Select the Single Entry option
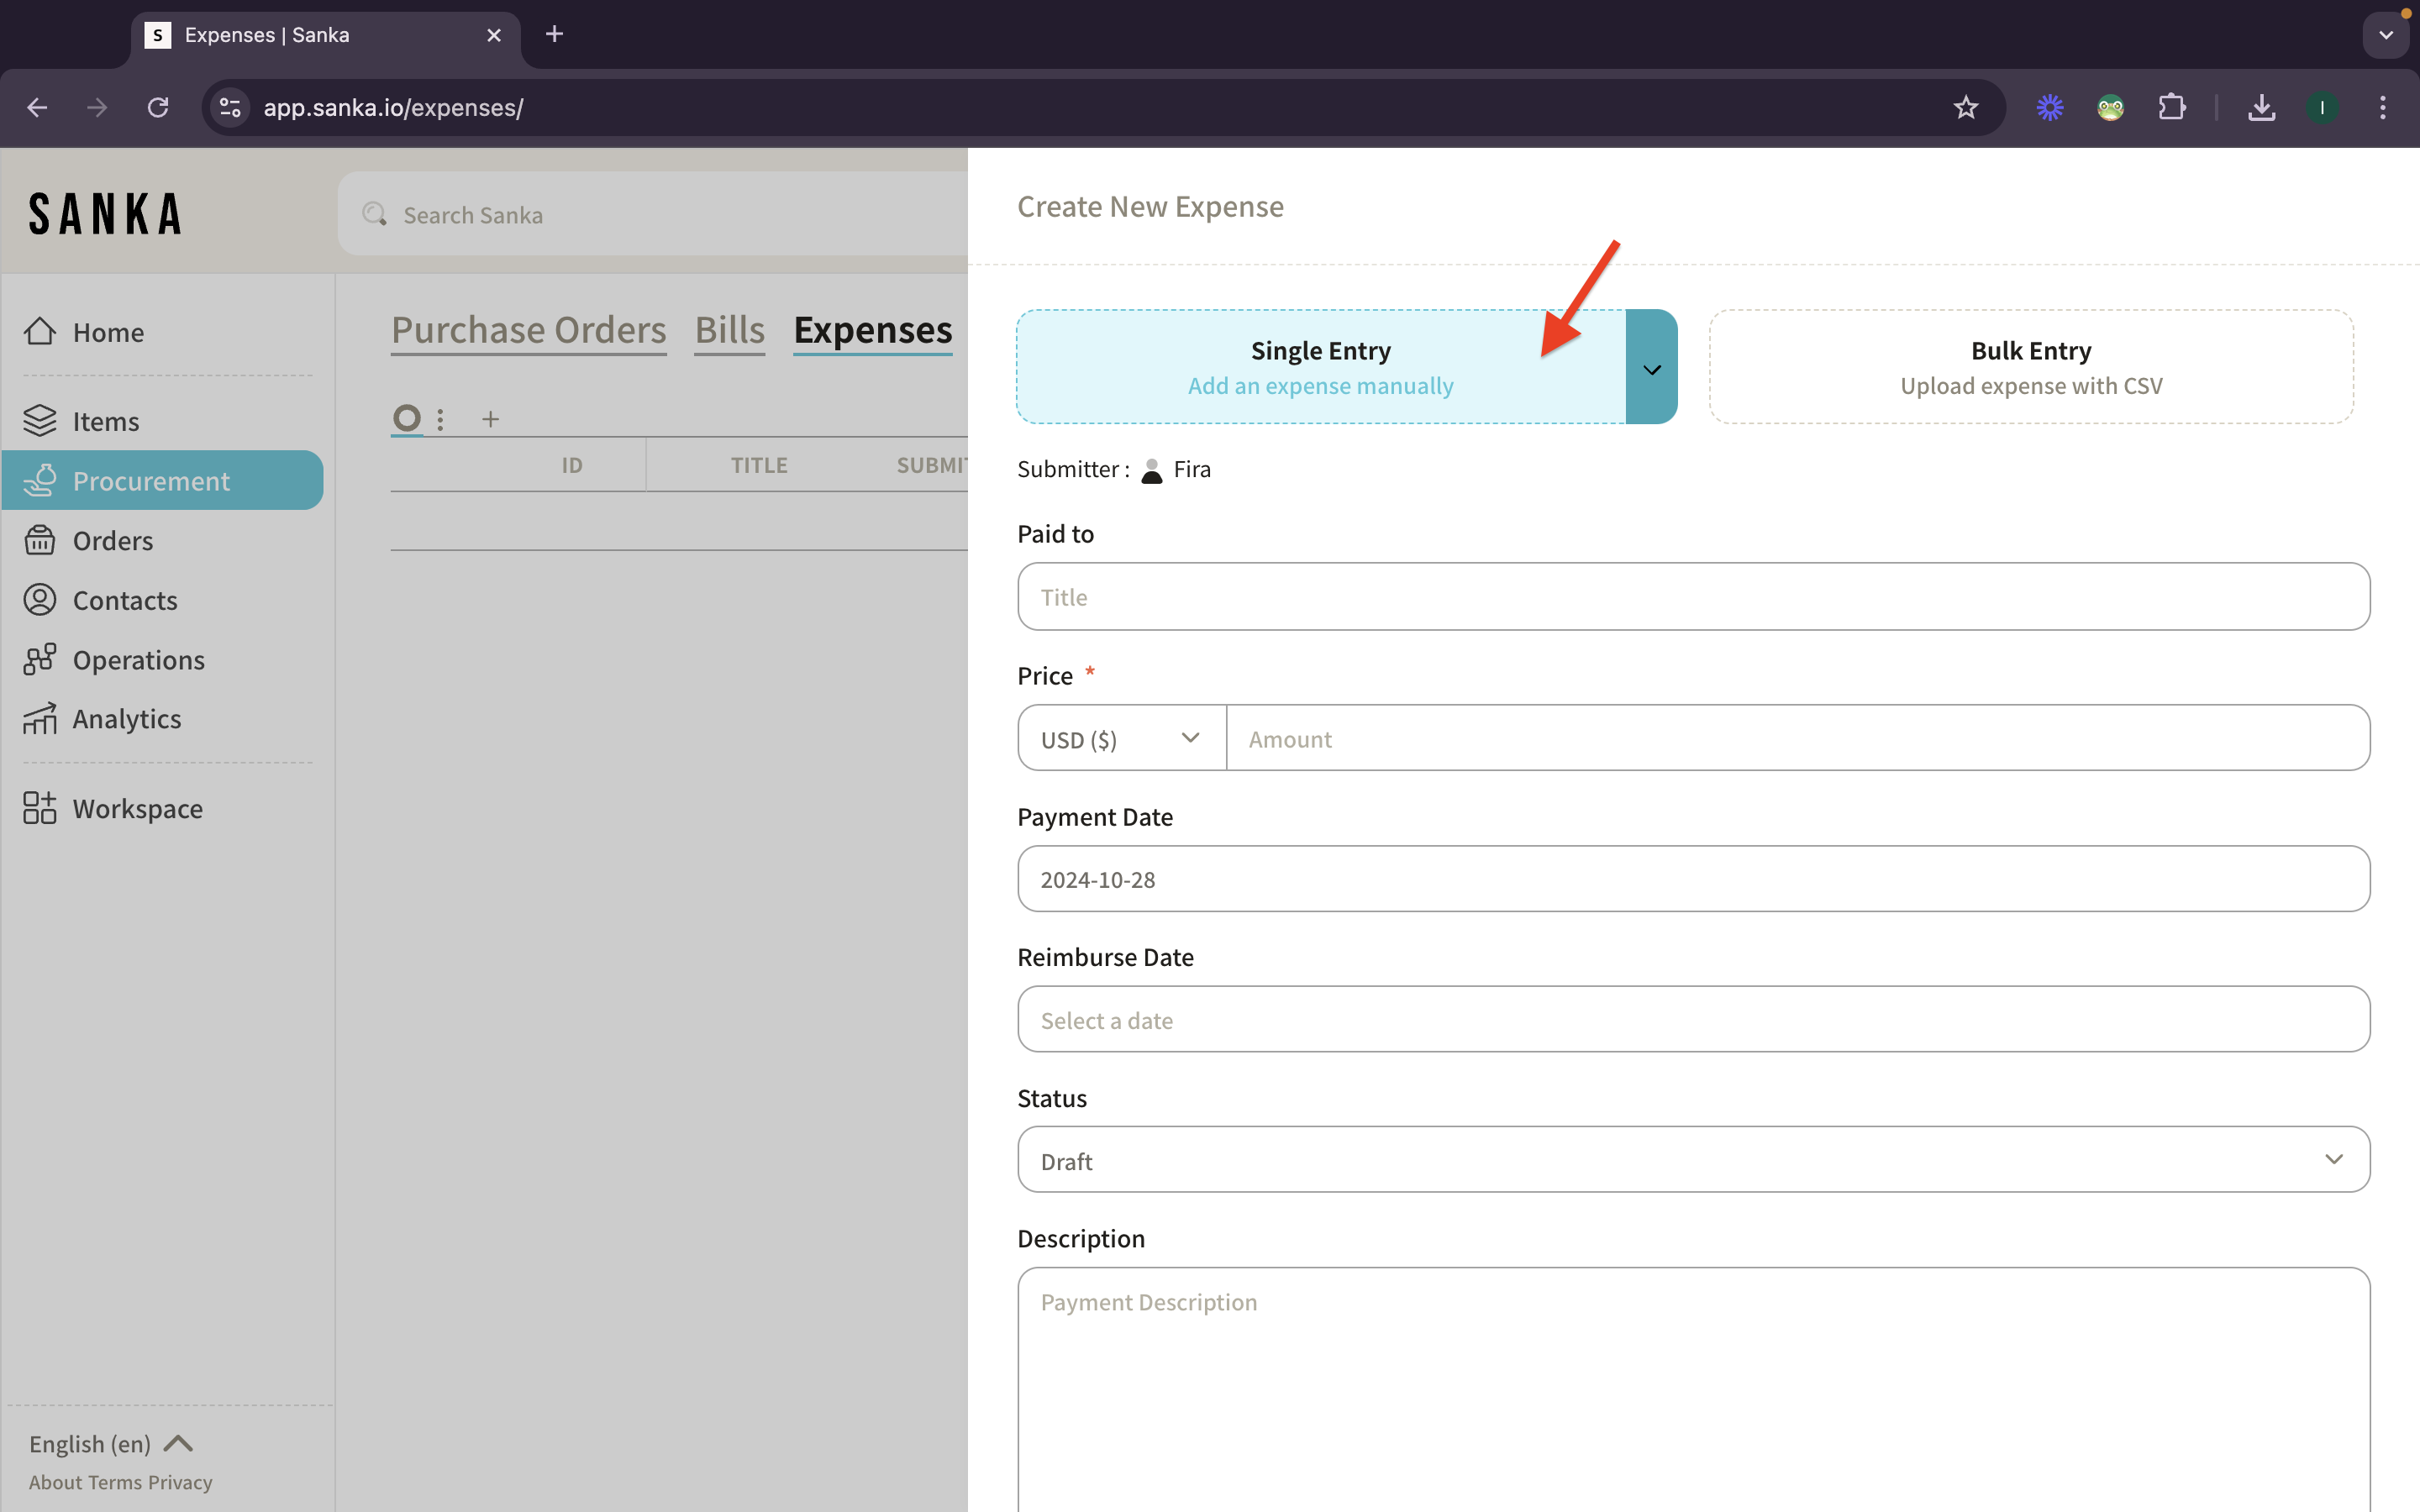 pyautogui.click(x=1320, y=367)
